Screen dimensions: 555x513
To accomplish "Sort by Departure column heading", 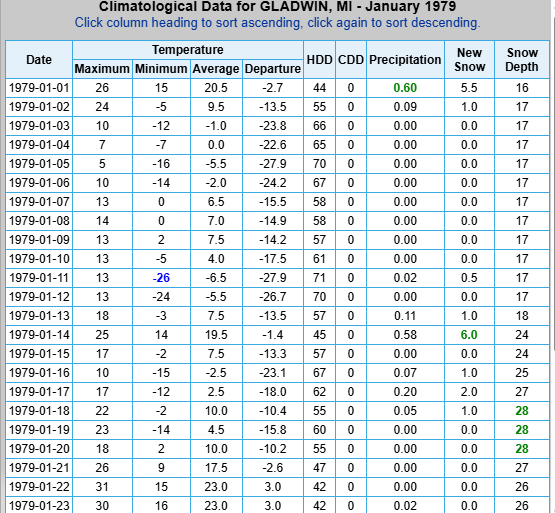I will 273,69.
